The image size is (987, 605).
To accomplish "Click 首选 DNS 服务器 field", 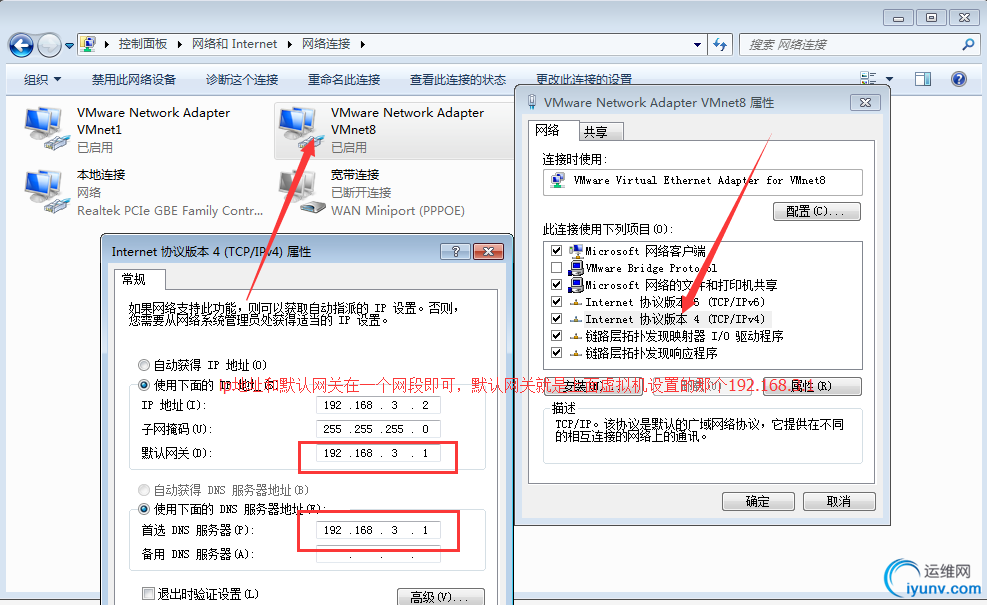I will pyautogui.click(x=378, y=531).
